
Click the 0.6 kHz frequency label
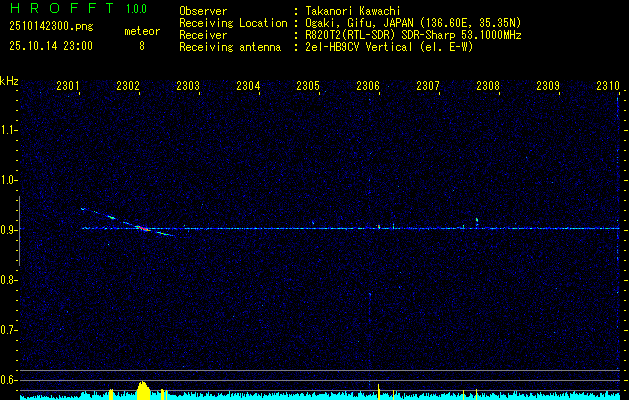8,380
